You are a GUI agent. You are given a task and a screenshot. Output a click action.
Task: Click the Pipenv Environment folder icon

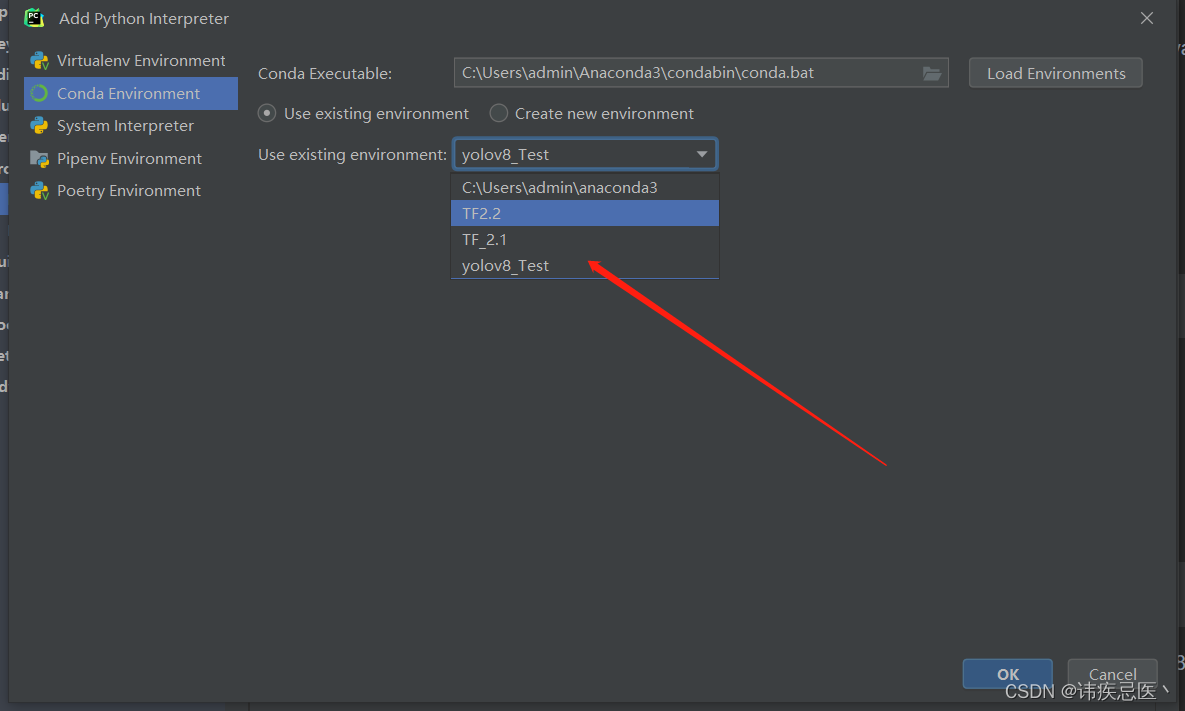(39, 159)
